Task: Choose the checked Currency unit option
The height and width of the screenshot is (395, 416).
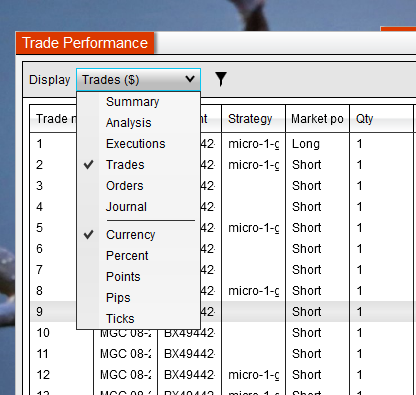Action: [x=131, y=235]
